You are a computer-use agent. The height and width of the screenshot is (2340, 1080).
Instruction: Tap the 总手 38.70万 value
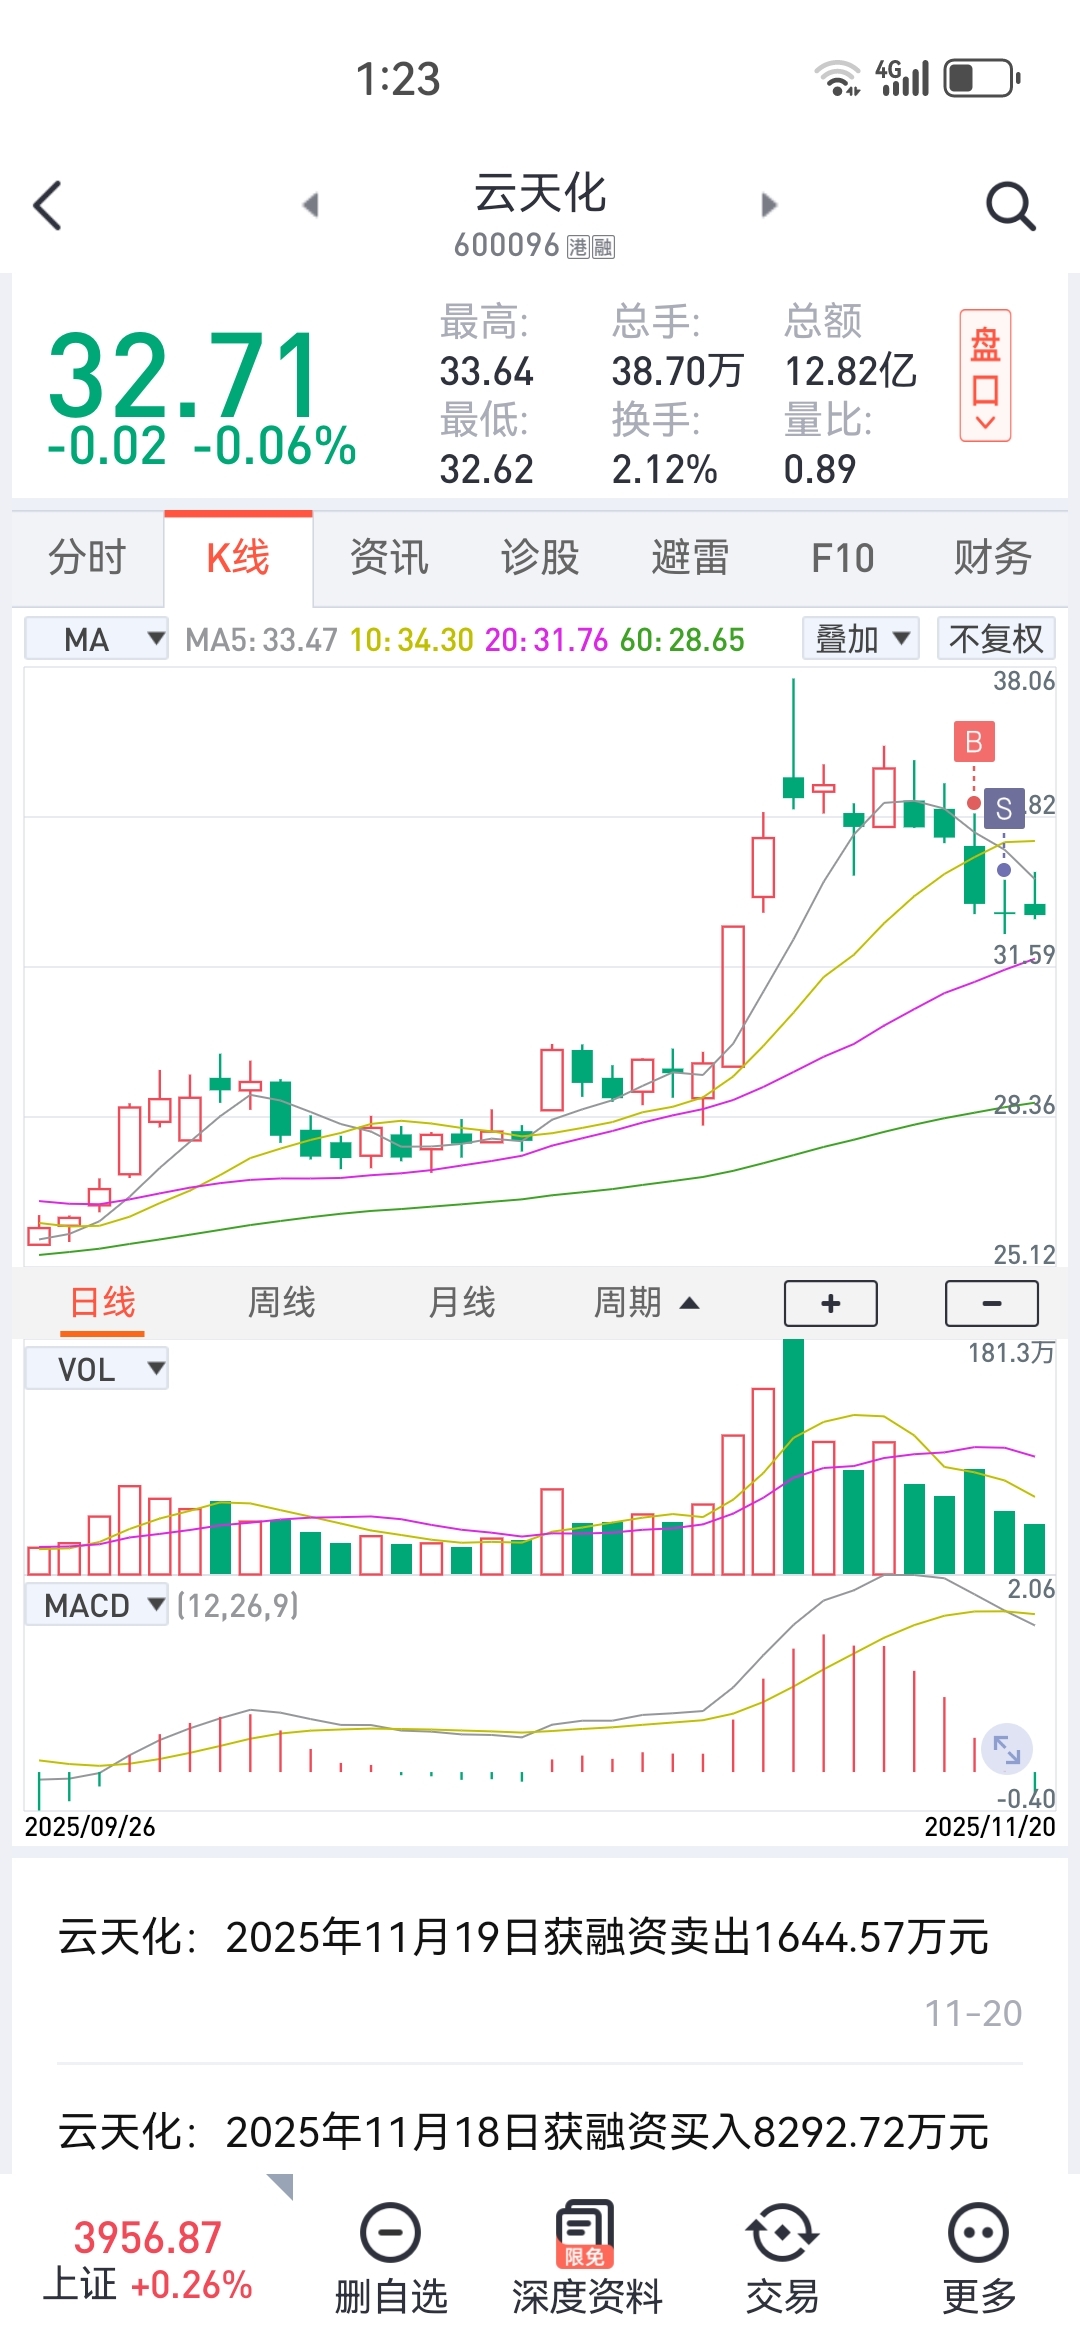click(677, 371)
